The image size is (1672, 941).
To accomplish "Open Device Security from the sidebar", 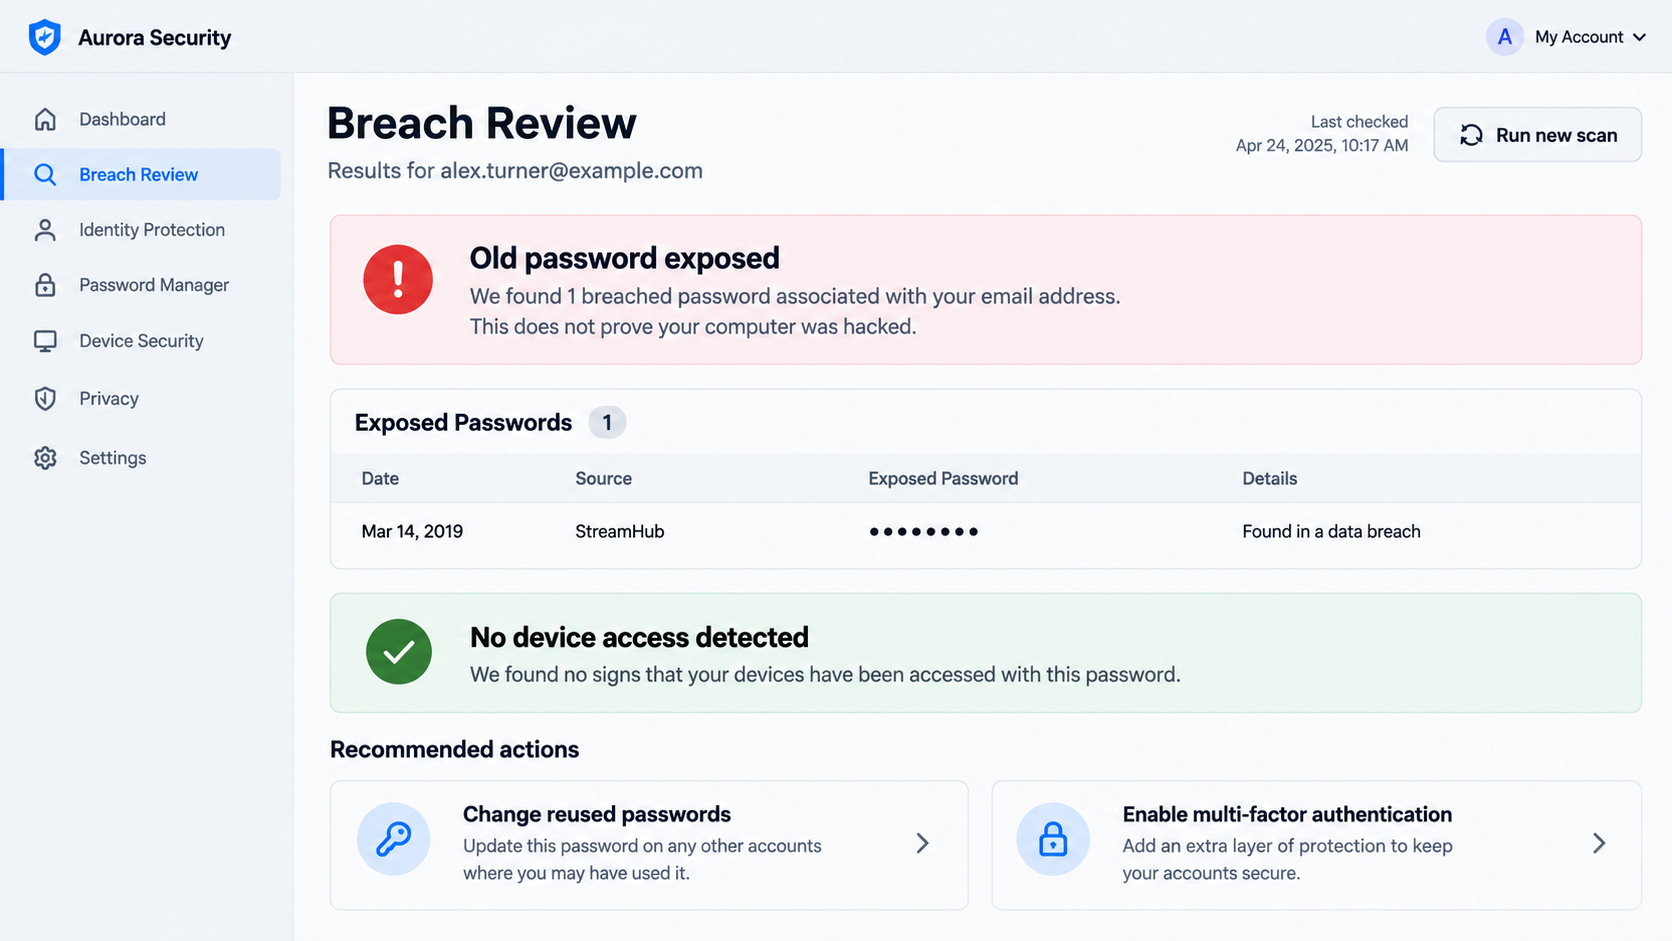I will [142, 341].
